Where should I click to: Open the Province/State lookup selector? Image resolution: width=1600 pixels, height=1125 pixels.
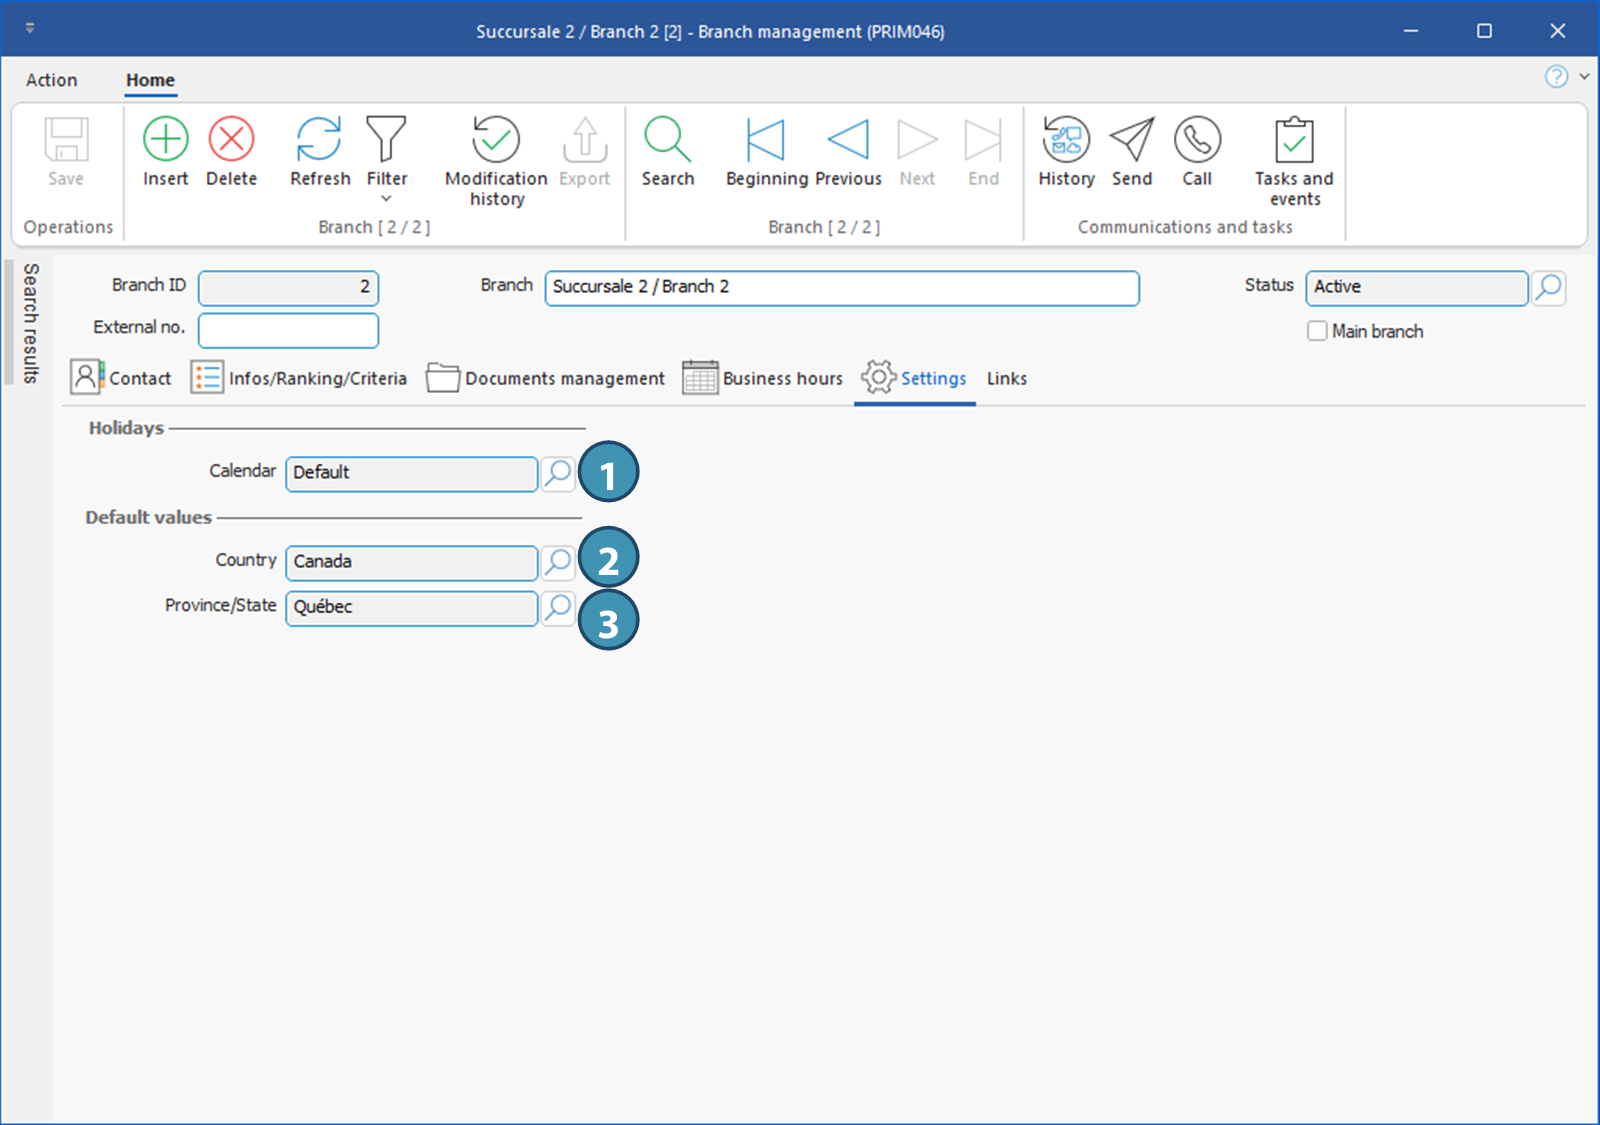click(x=558, y=608)
